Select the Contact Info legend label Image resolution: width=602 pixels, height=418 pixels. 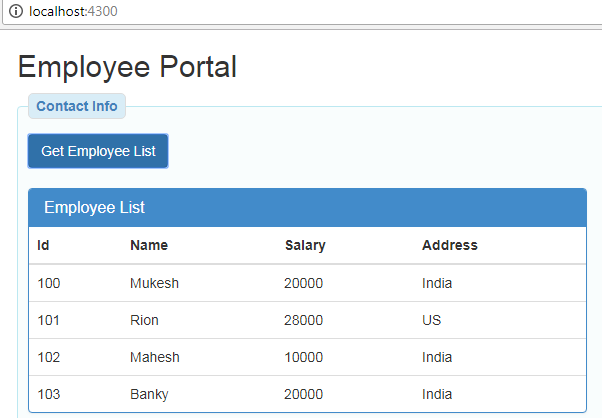click(x=77, y=106)
